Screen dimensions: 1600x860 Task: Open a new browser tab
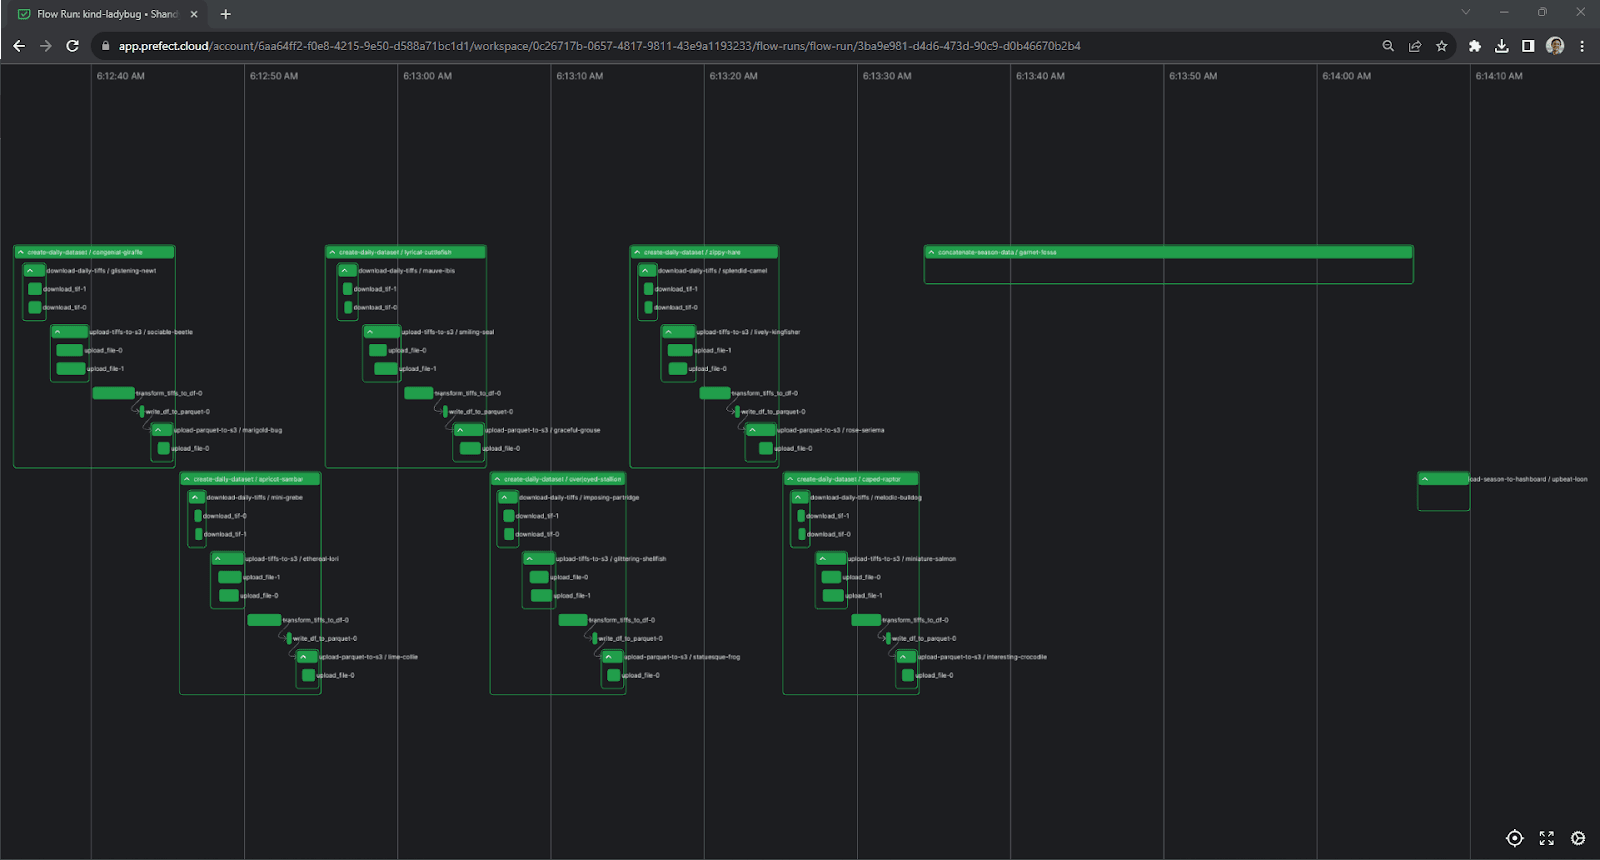click(225, 14)
